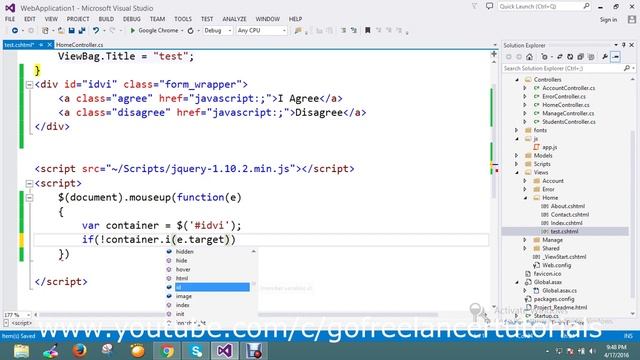
Task: Expand the Models folder node
Action: pyautogui.click(x=517, y=156)
